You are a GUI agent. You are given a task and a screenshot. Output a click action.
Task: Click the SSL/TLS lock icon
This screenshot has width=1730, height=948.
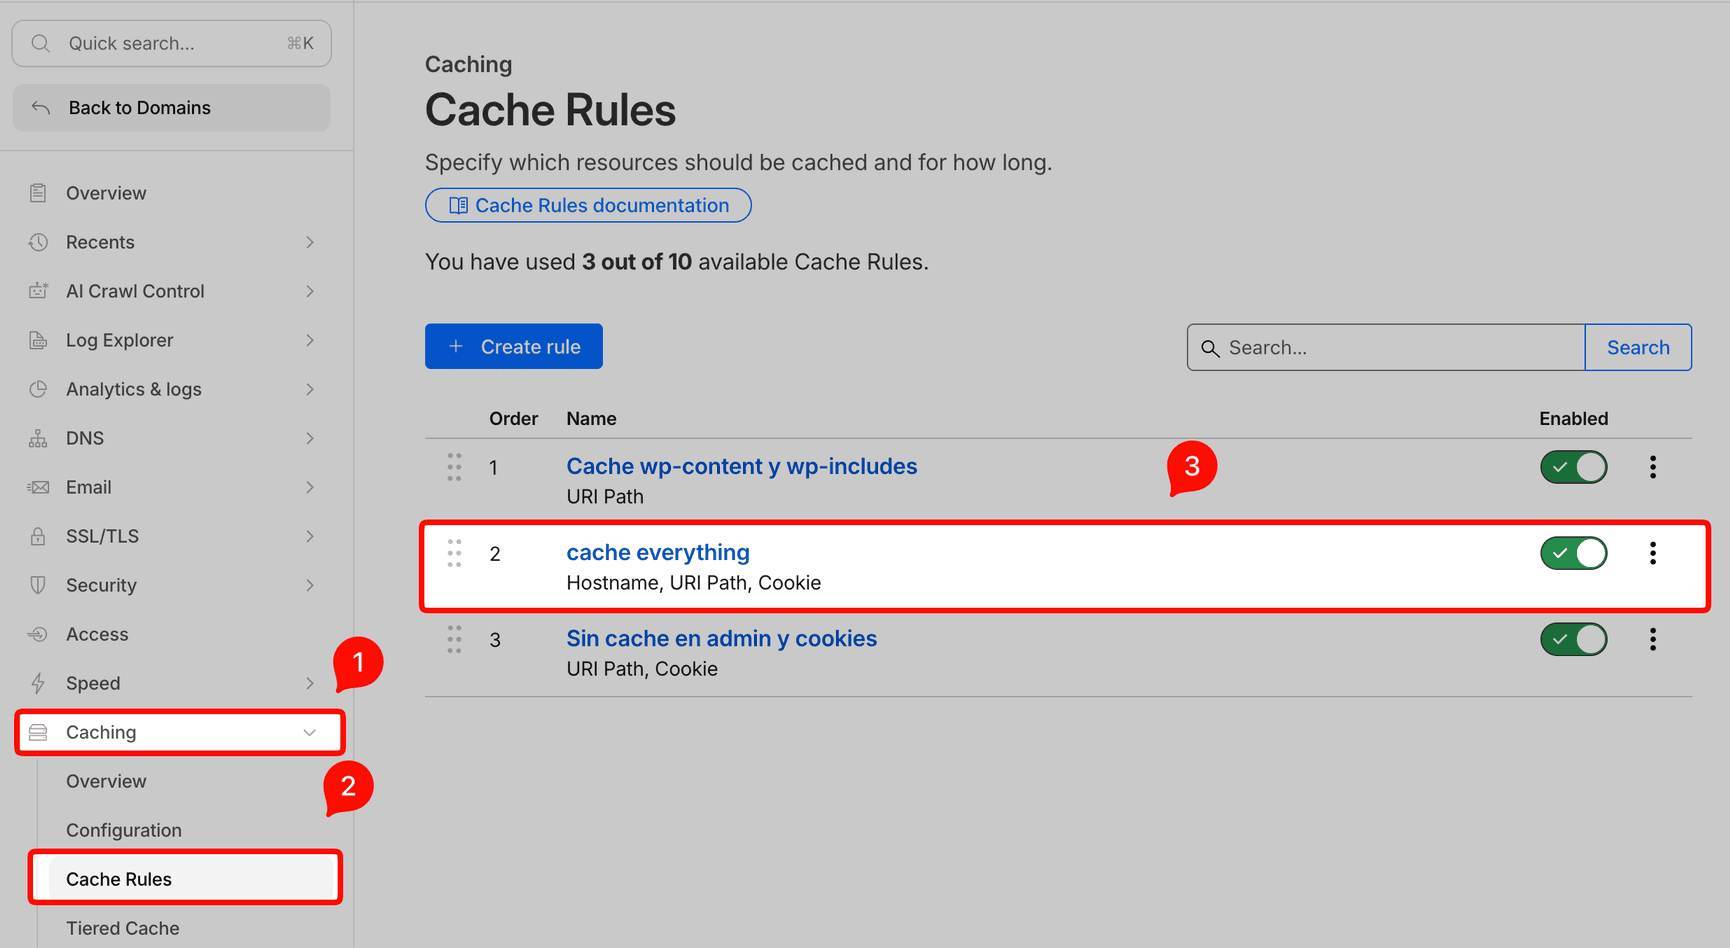click(x=38, y=536)
